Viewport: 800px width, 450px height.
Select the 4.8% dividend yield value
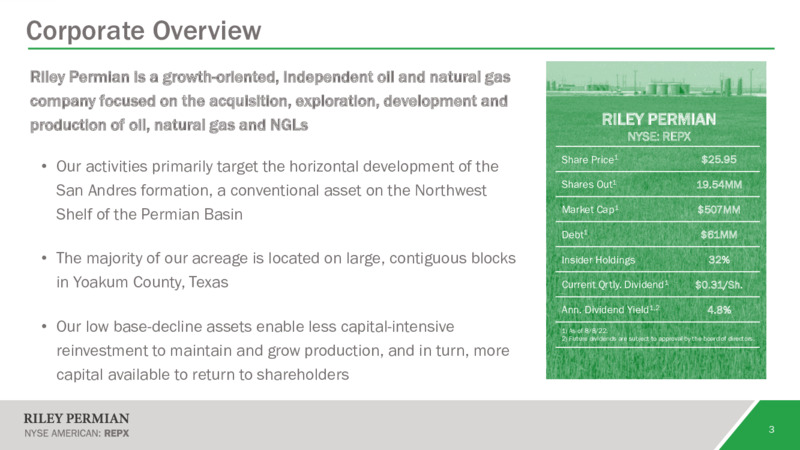718,310
